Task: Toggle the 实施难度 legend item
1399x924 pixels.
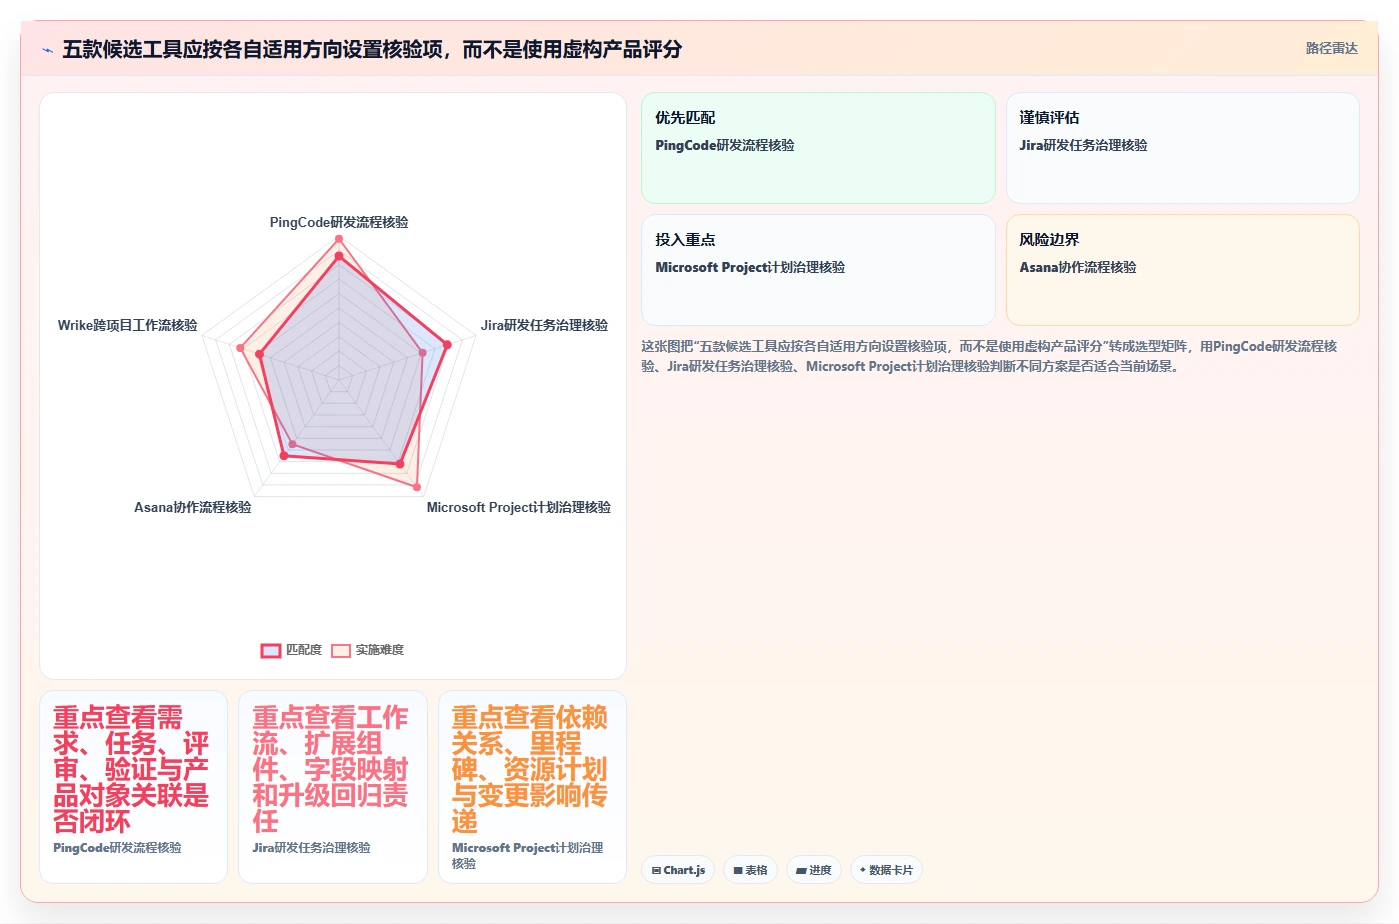Action: [367, 650]
